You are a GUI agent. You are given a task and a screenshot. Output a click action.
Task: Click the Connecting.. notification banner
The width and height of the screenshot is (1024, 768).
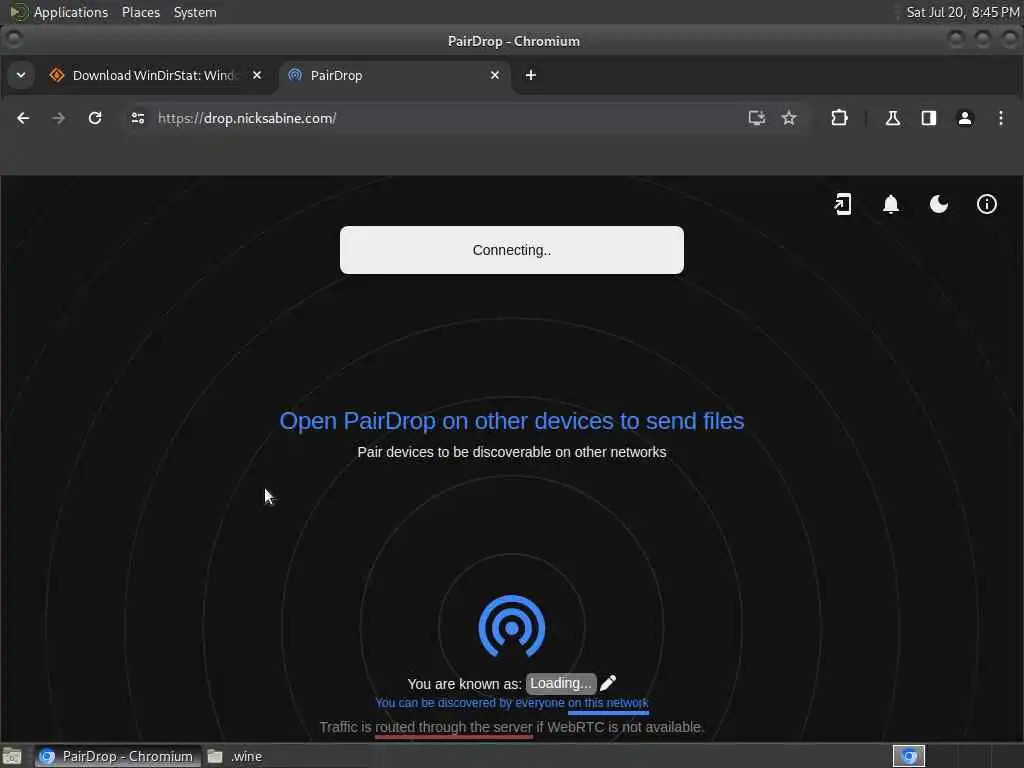512,250
